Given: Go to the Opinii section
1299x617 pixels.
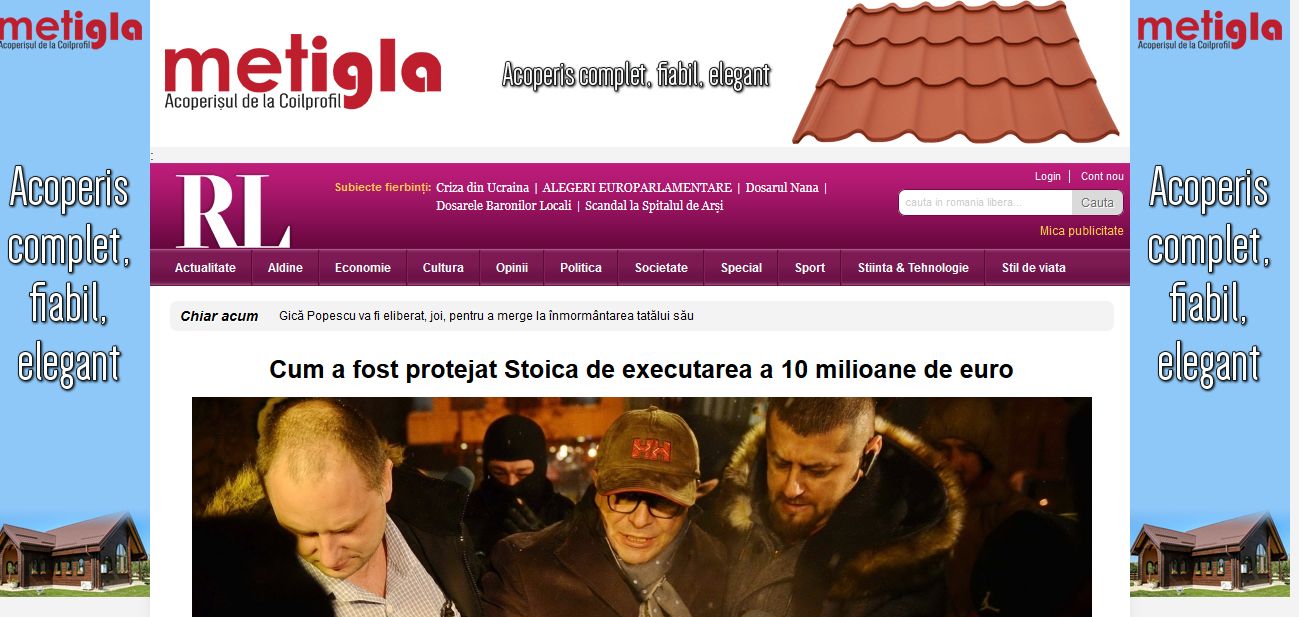Looking at the screenshot, I should (x=512, y=268).
